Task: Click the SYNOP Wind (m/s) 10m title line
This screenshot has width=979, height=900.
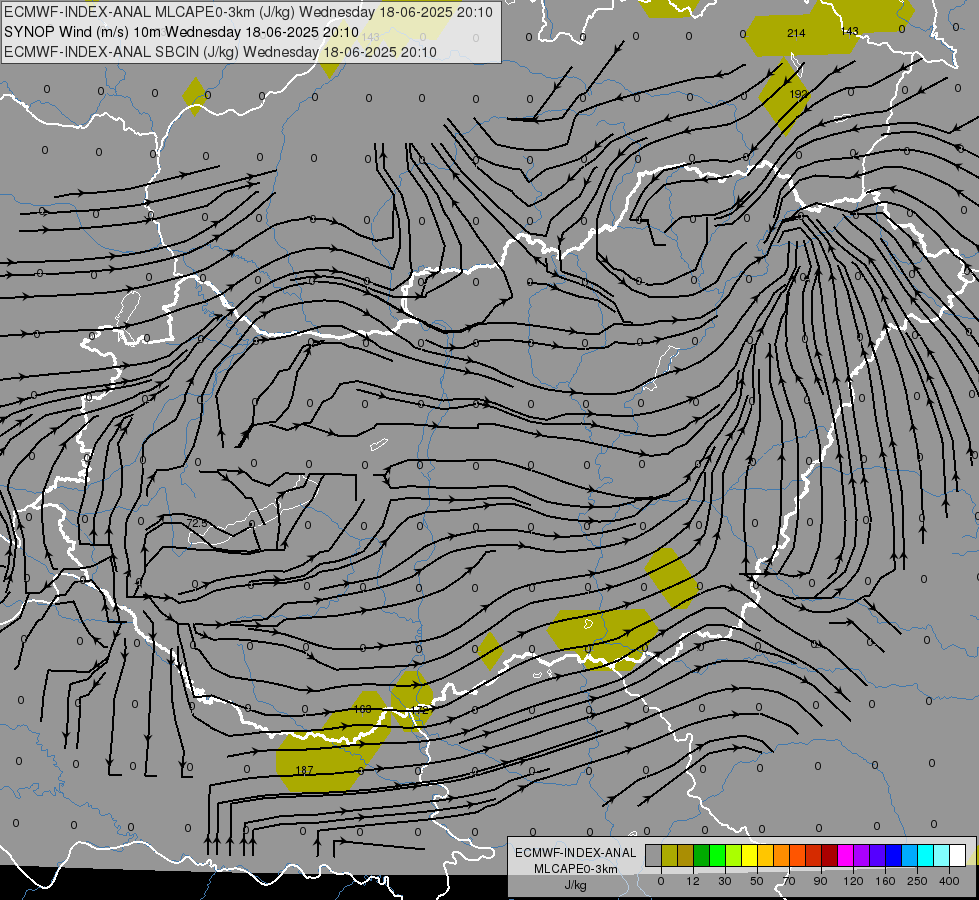Action: pyautogui.click(x=181, y=32)
